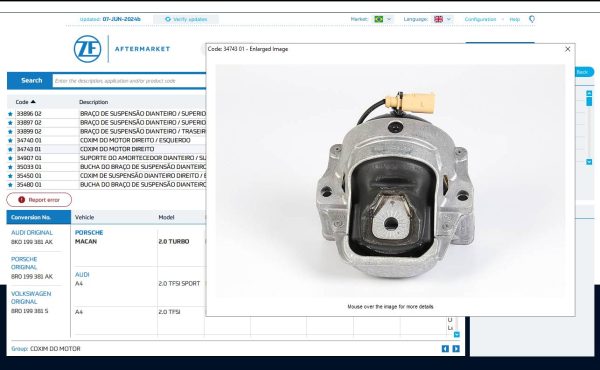Click the lightbulb tips icon
600x370 pixels.
[532, 19]
